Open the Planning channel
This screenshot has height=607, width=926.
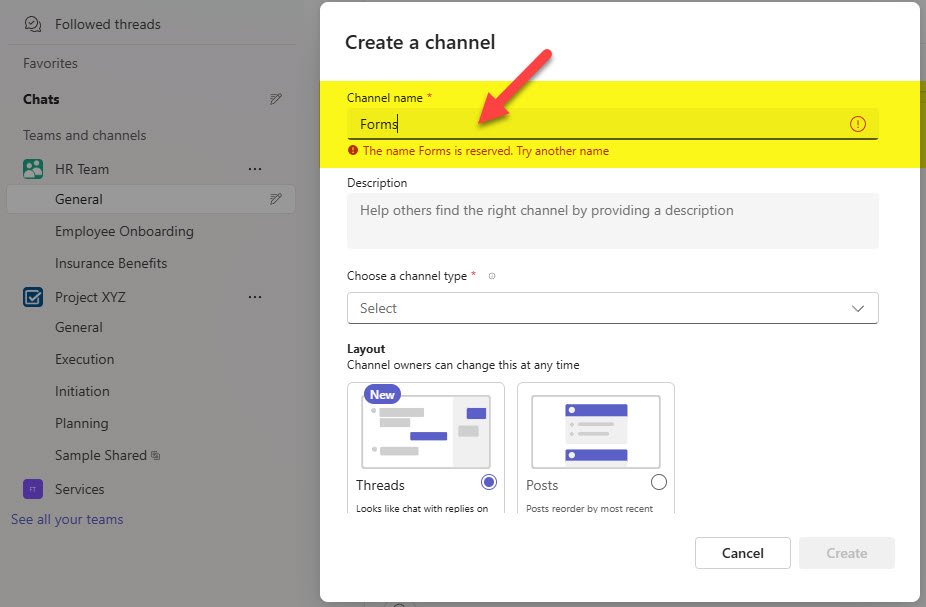81,423
